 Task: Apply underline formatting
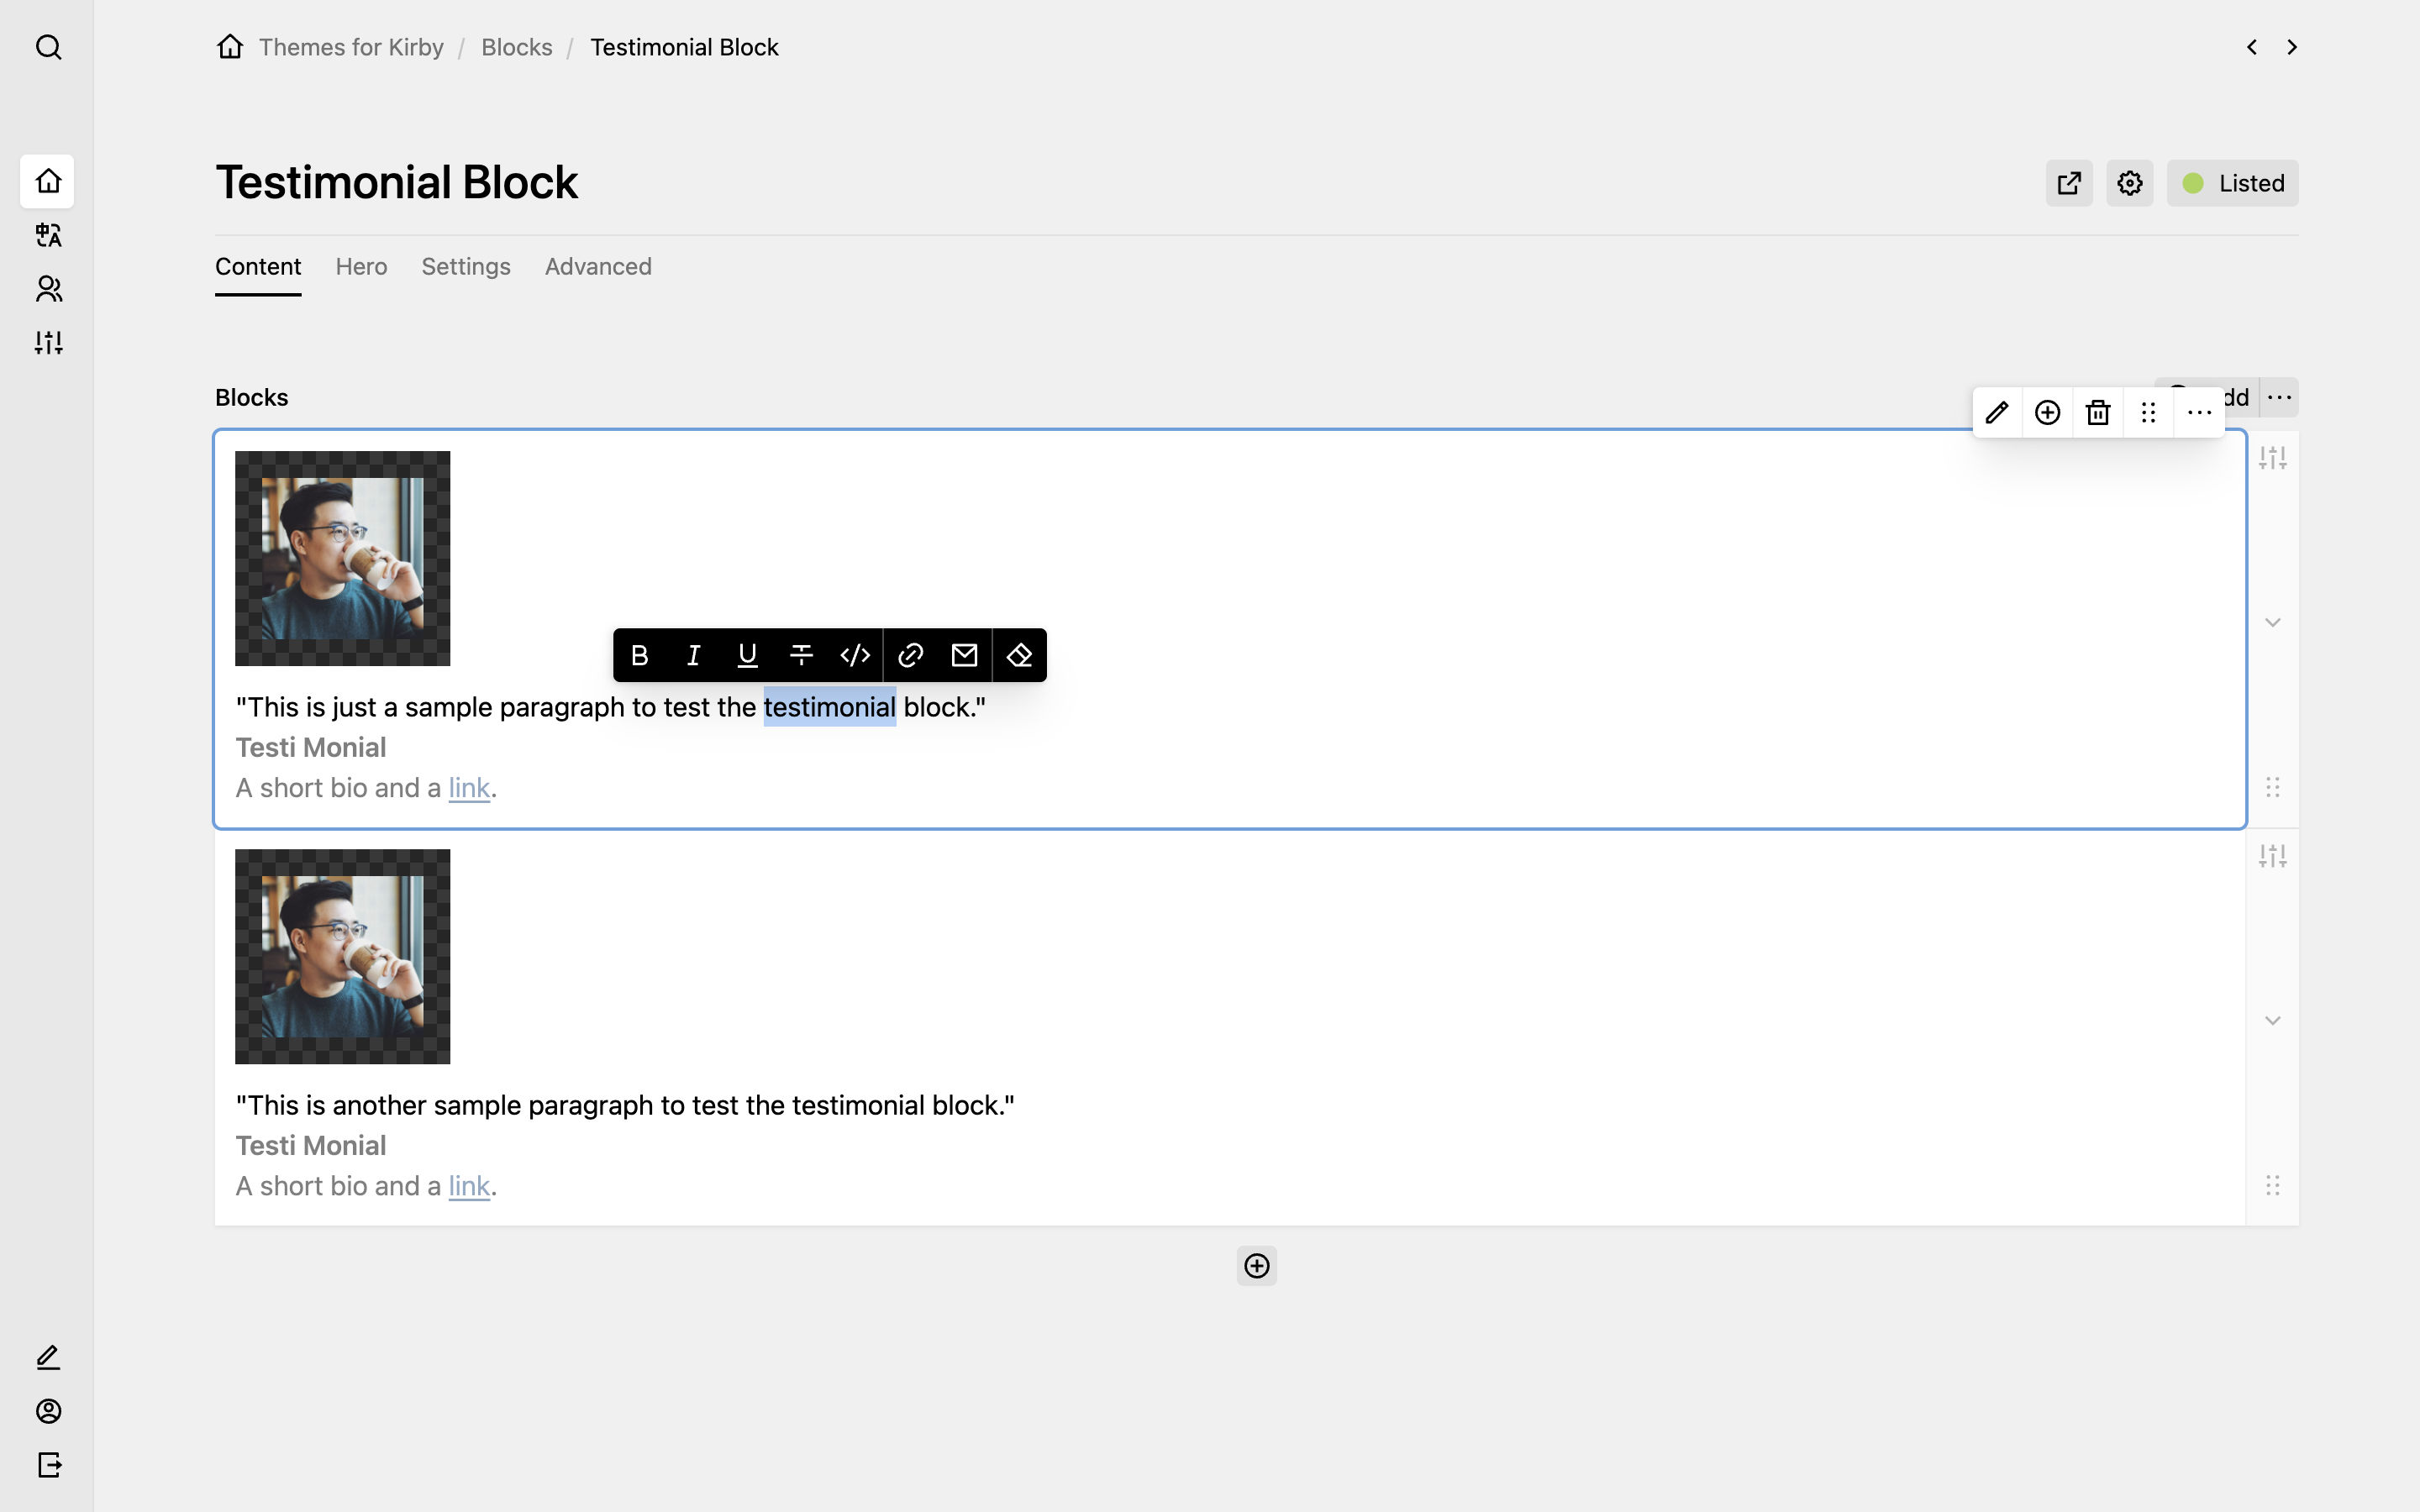[748, 655]
